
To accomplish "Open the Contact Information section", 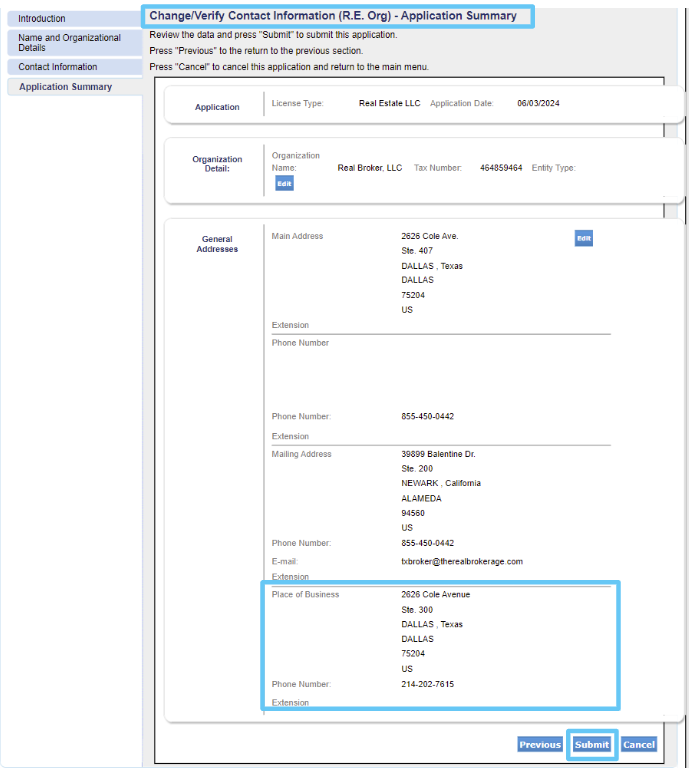I will pyautogui.click(x=74, y=67).
